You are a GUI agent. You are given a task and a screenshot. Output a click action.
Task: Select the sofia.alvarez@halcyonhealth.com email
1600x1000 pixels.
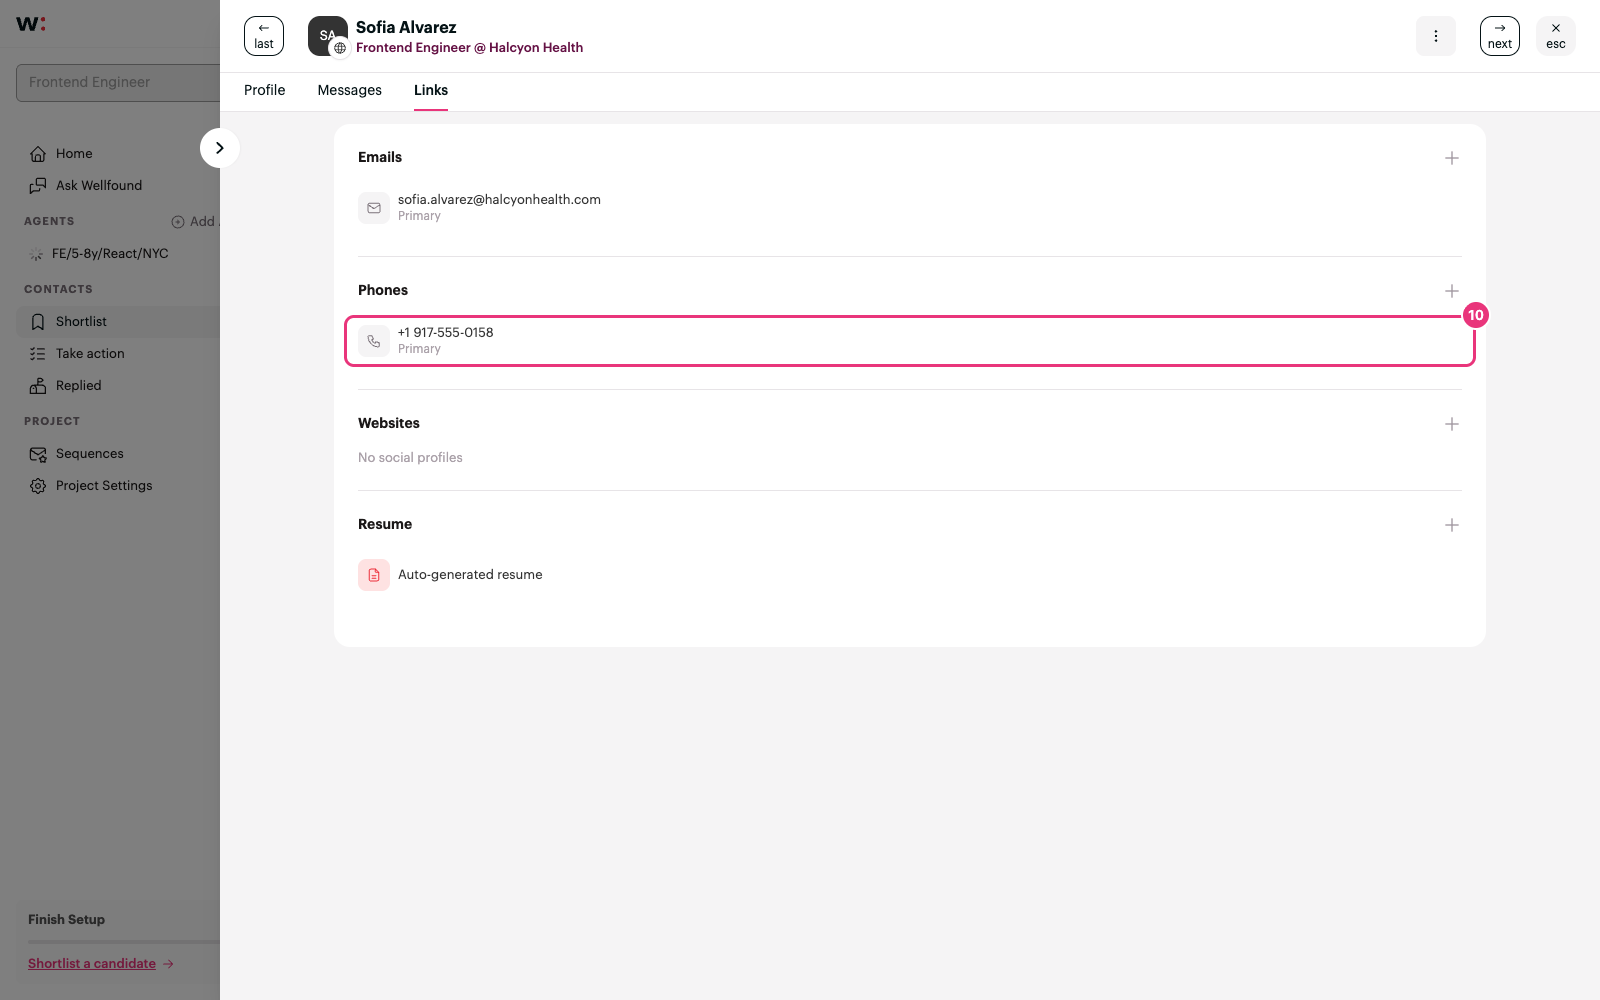499,199
